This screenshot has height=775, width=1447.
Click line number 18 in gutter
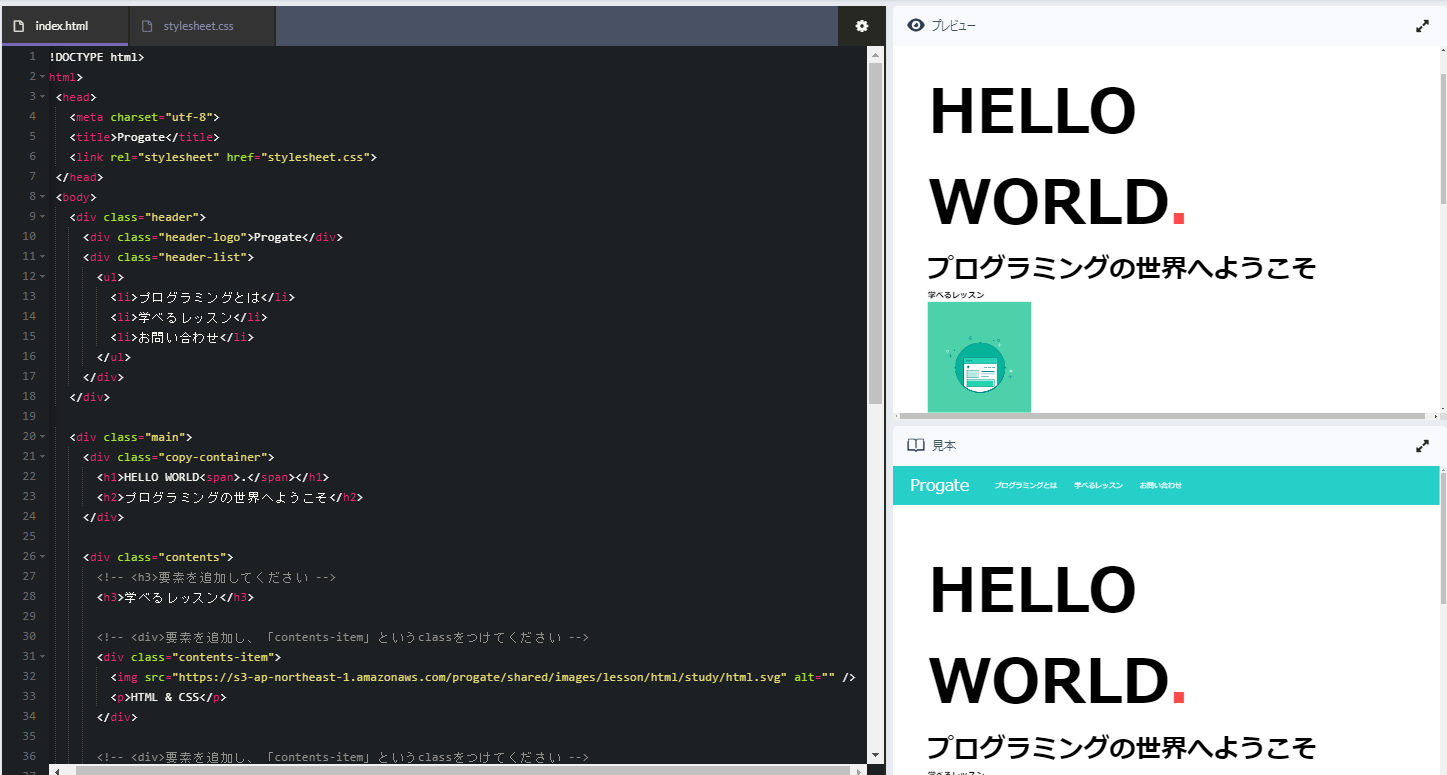29,397
